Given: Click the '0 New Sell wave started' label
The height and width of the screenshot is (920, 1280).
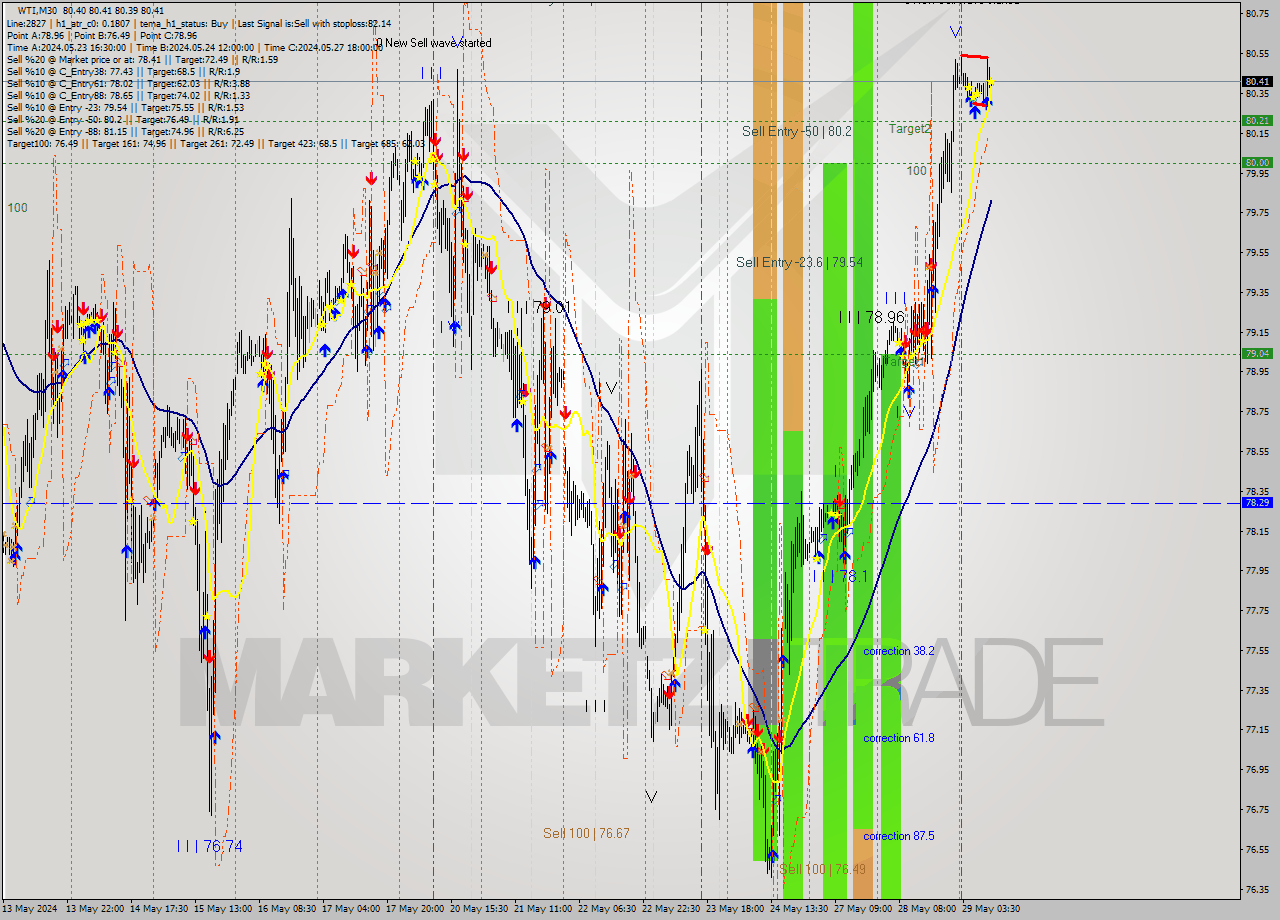Looking at the screenshot, I should point(433,43).
